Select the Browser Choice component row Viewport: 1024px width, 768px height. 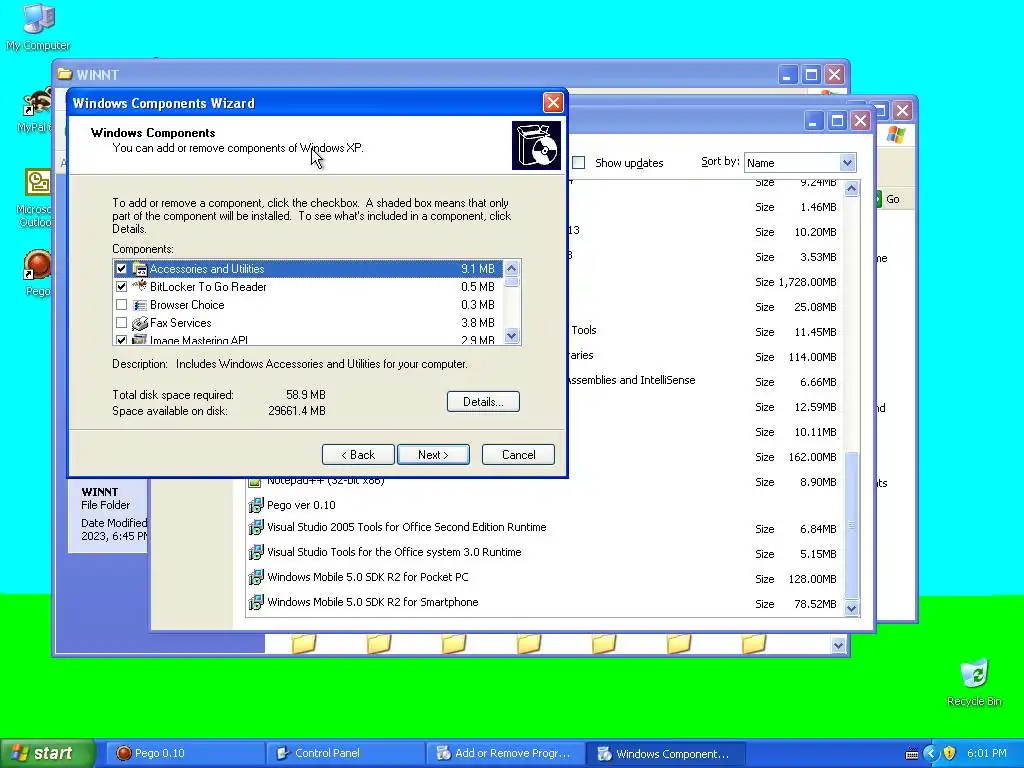click(x=308, y=305)
